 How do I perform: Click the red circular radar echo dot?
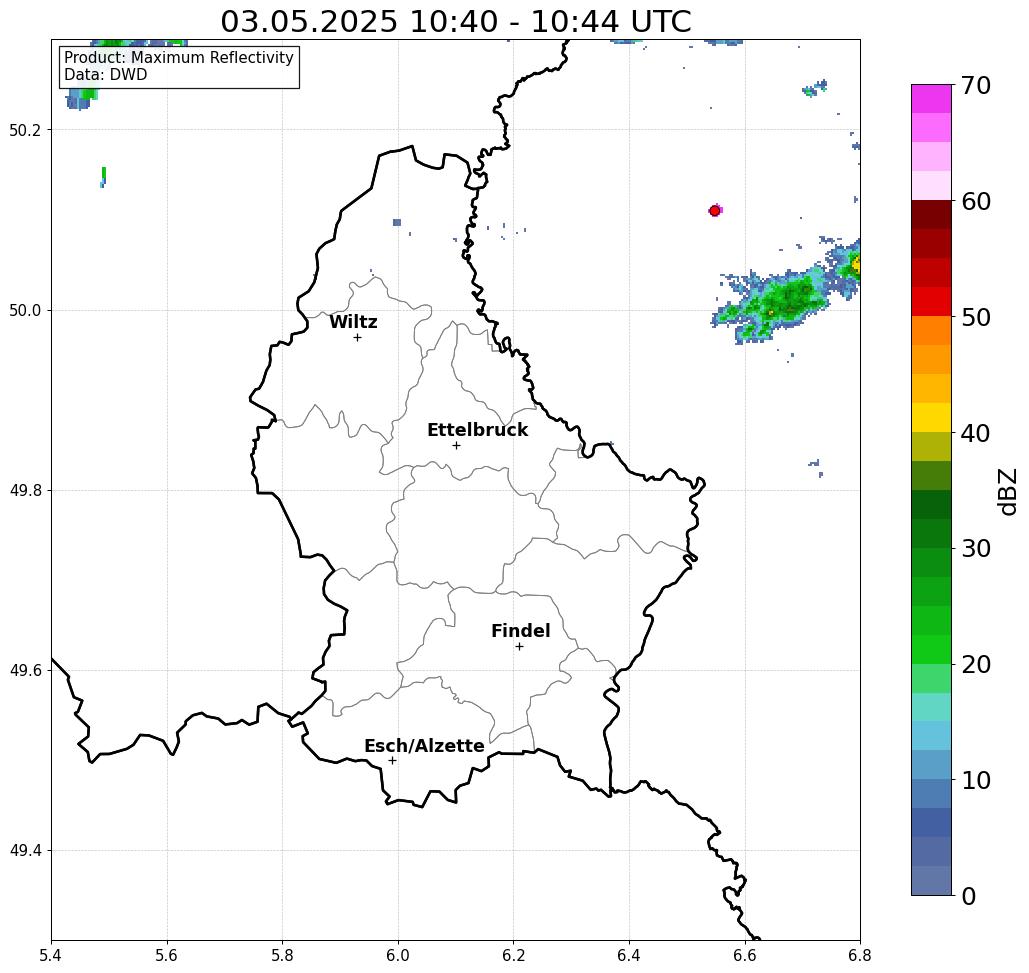point(715,211)
